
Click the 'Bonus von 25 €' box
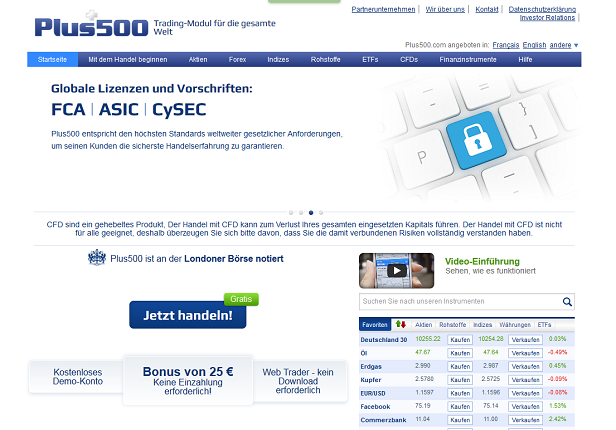pos(188,380)
